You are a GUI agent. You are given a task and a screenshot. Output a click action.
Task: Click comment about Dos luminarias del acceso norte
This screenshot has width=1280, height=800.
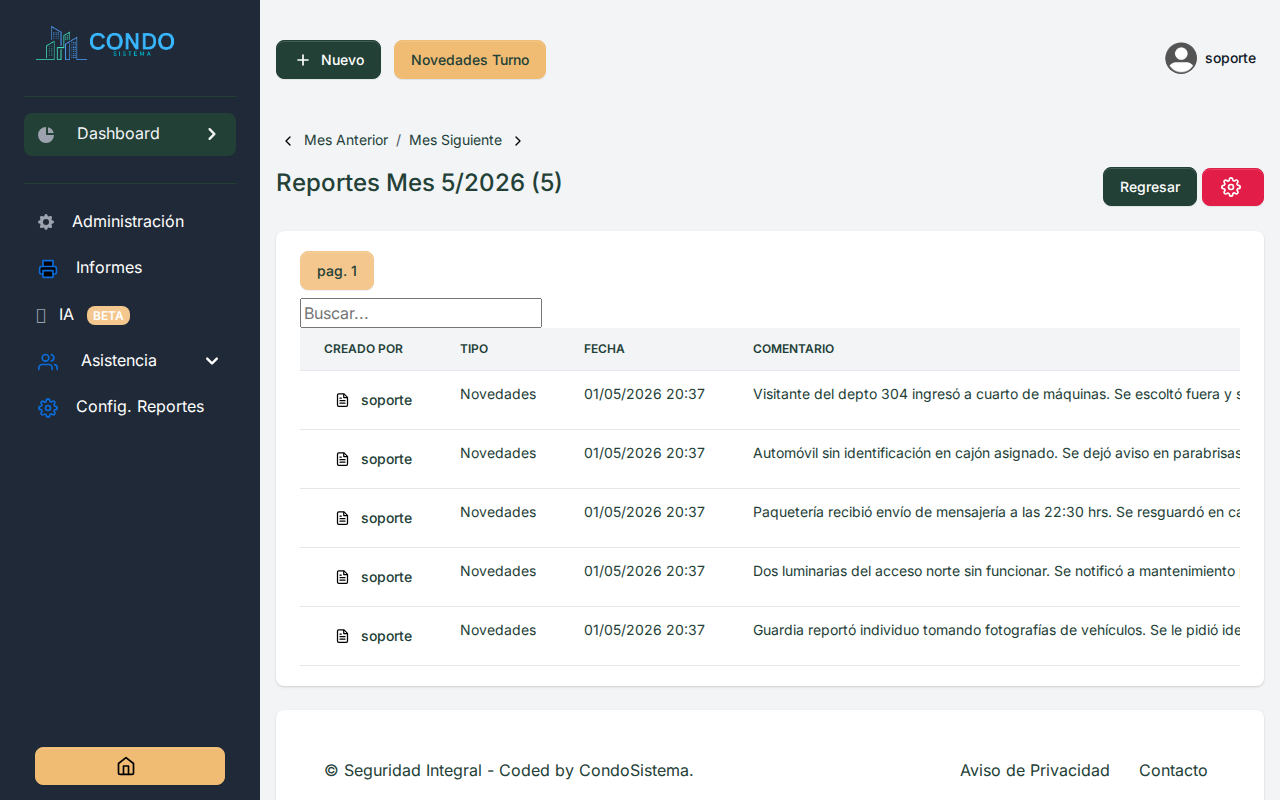coord(996,571)
